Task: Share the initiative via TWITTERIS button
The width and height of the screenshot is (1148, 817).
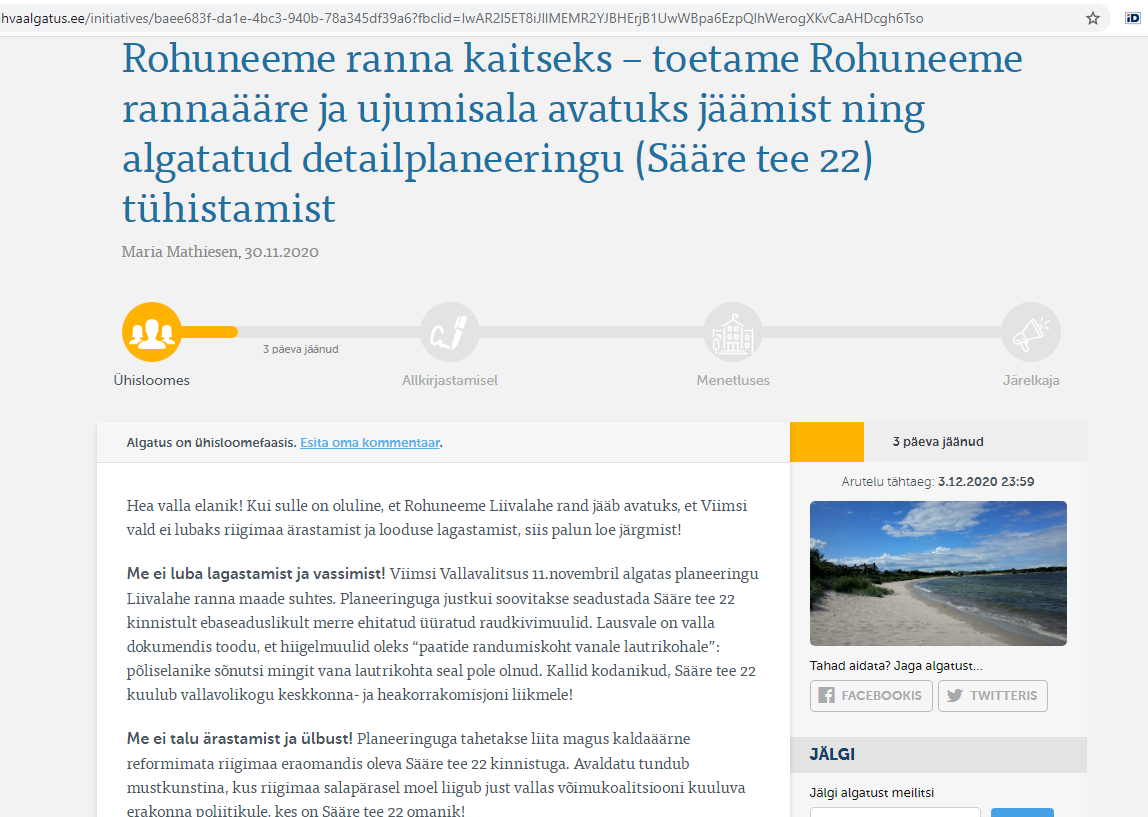Action: pyautogui.click(x=993, y=695)
